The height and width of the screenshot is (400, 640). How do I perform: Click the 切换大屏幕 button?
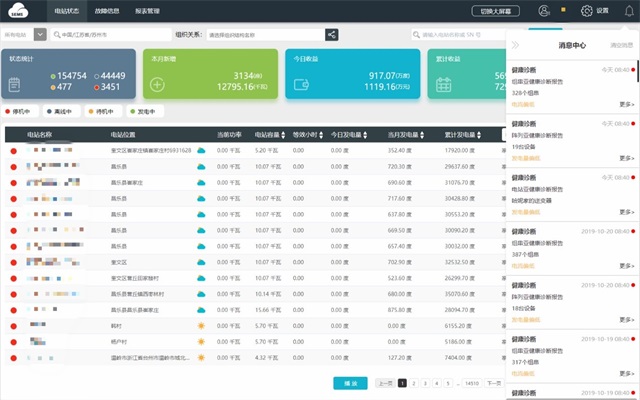click(495, 11)
